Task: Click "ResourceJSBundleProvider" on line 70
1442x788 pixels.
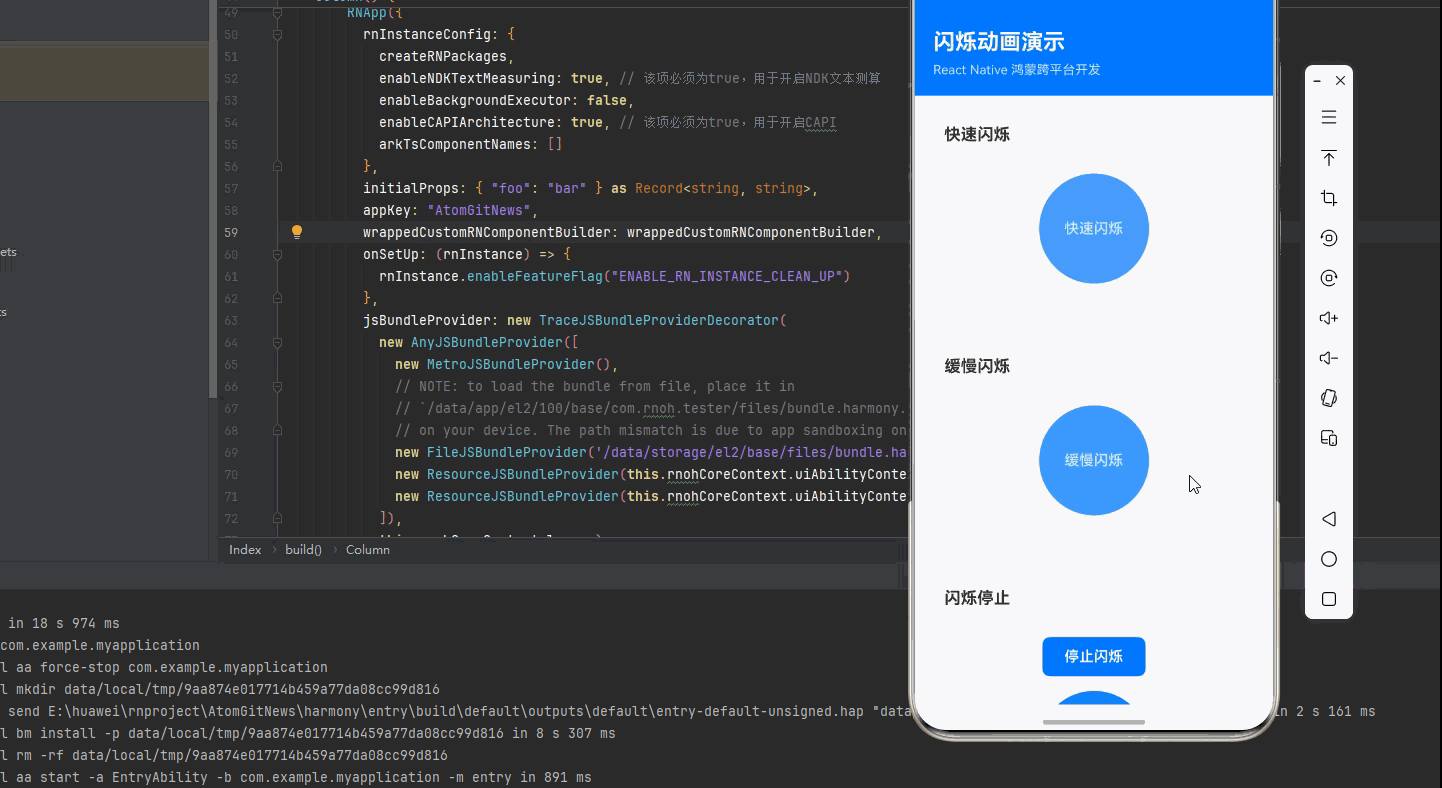Action: point(523,474)
